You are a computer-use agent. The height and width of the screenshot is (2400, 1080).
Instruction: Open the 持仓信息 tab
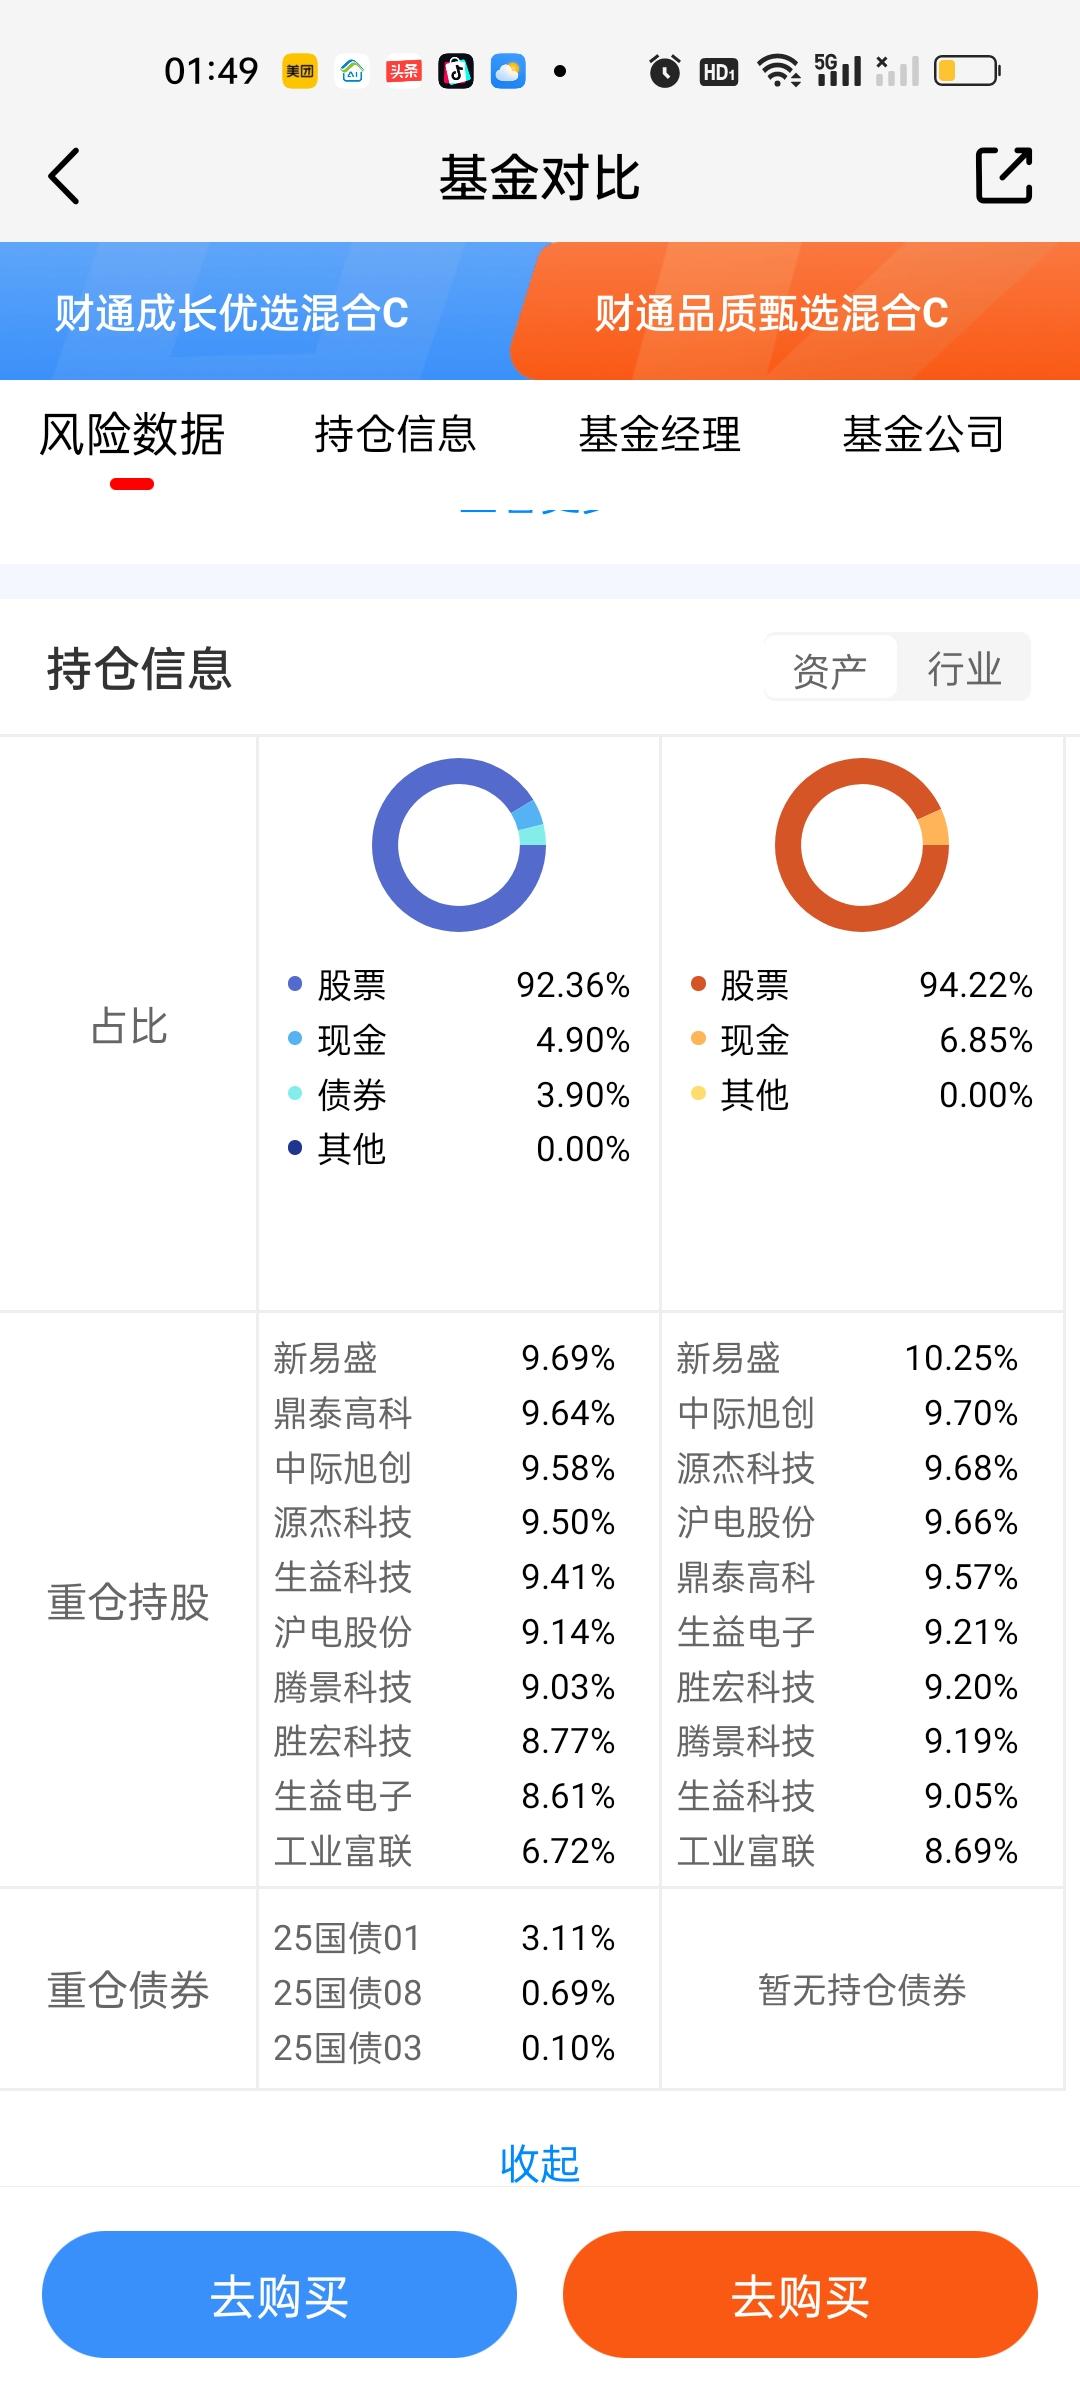(395, 434)
